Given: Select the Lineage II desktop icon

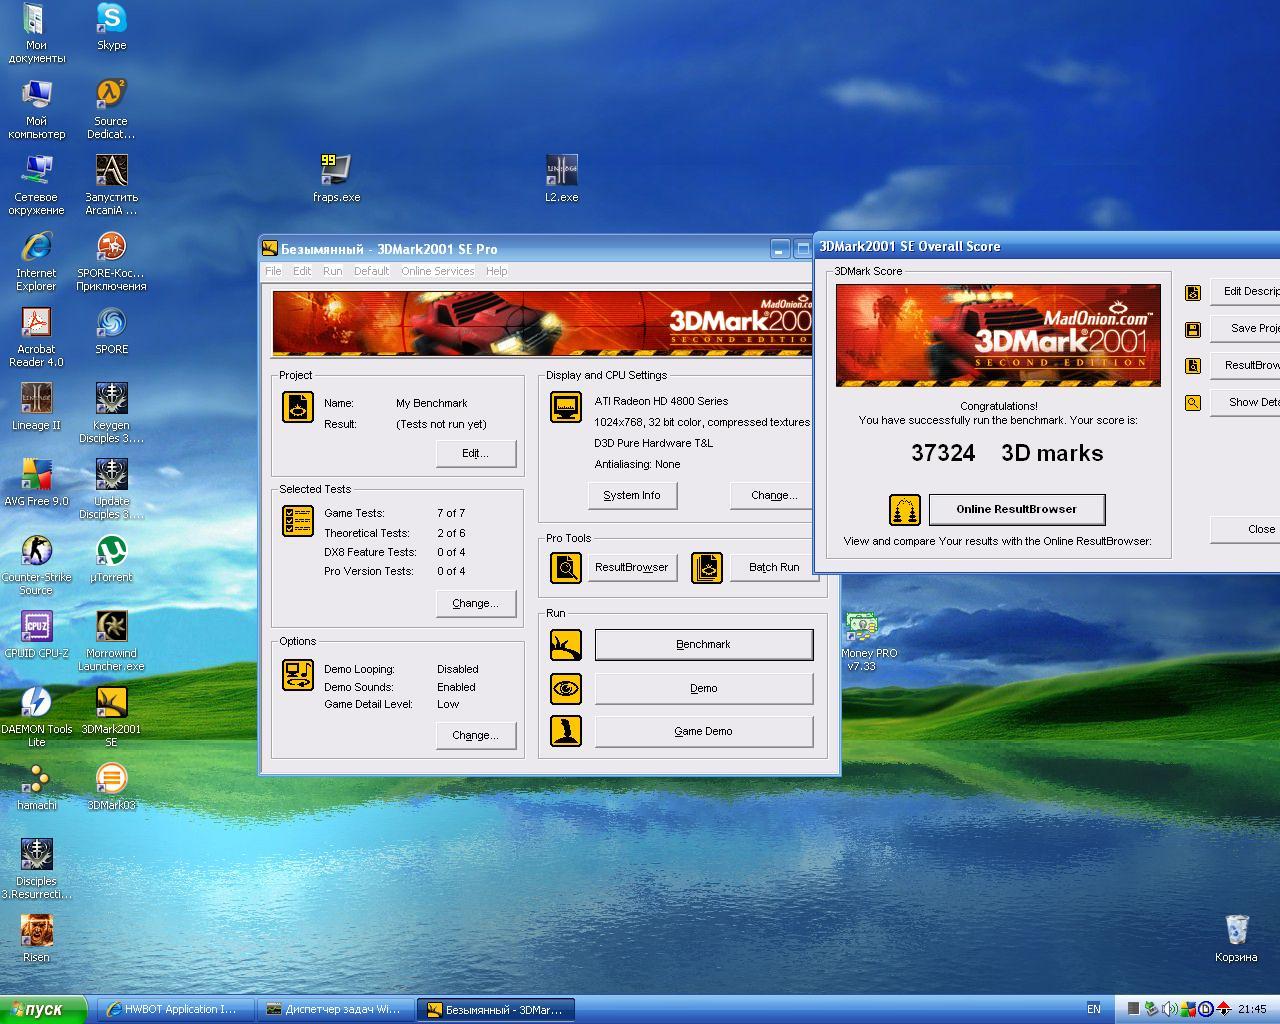Looking at the screenshot, I should point(36,407).
